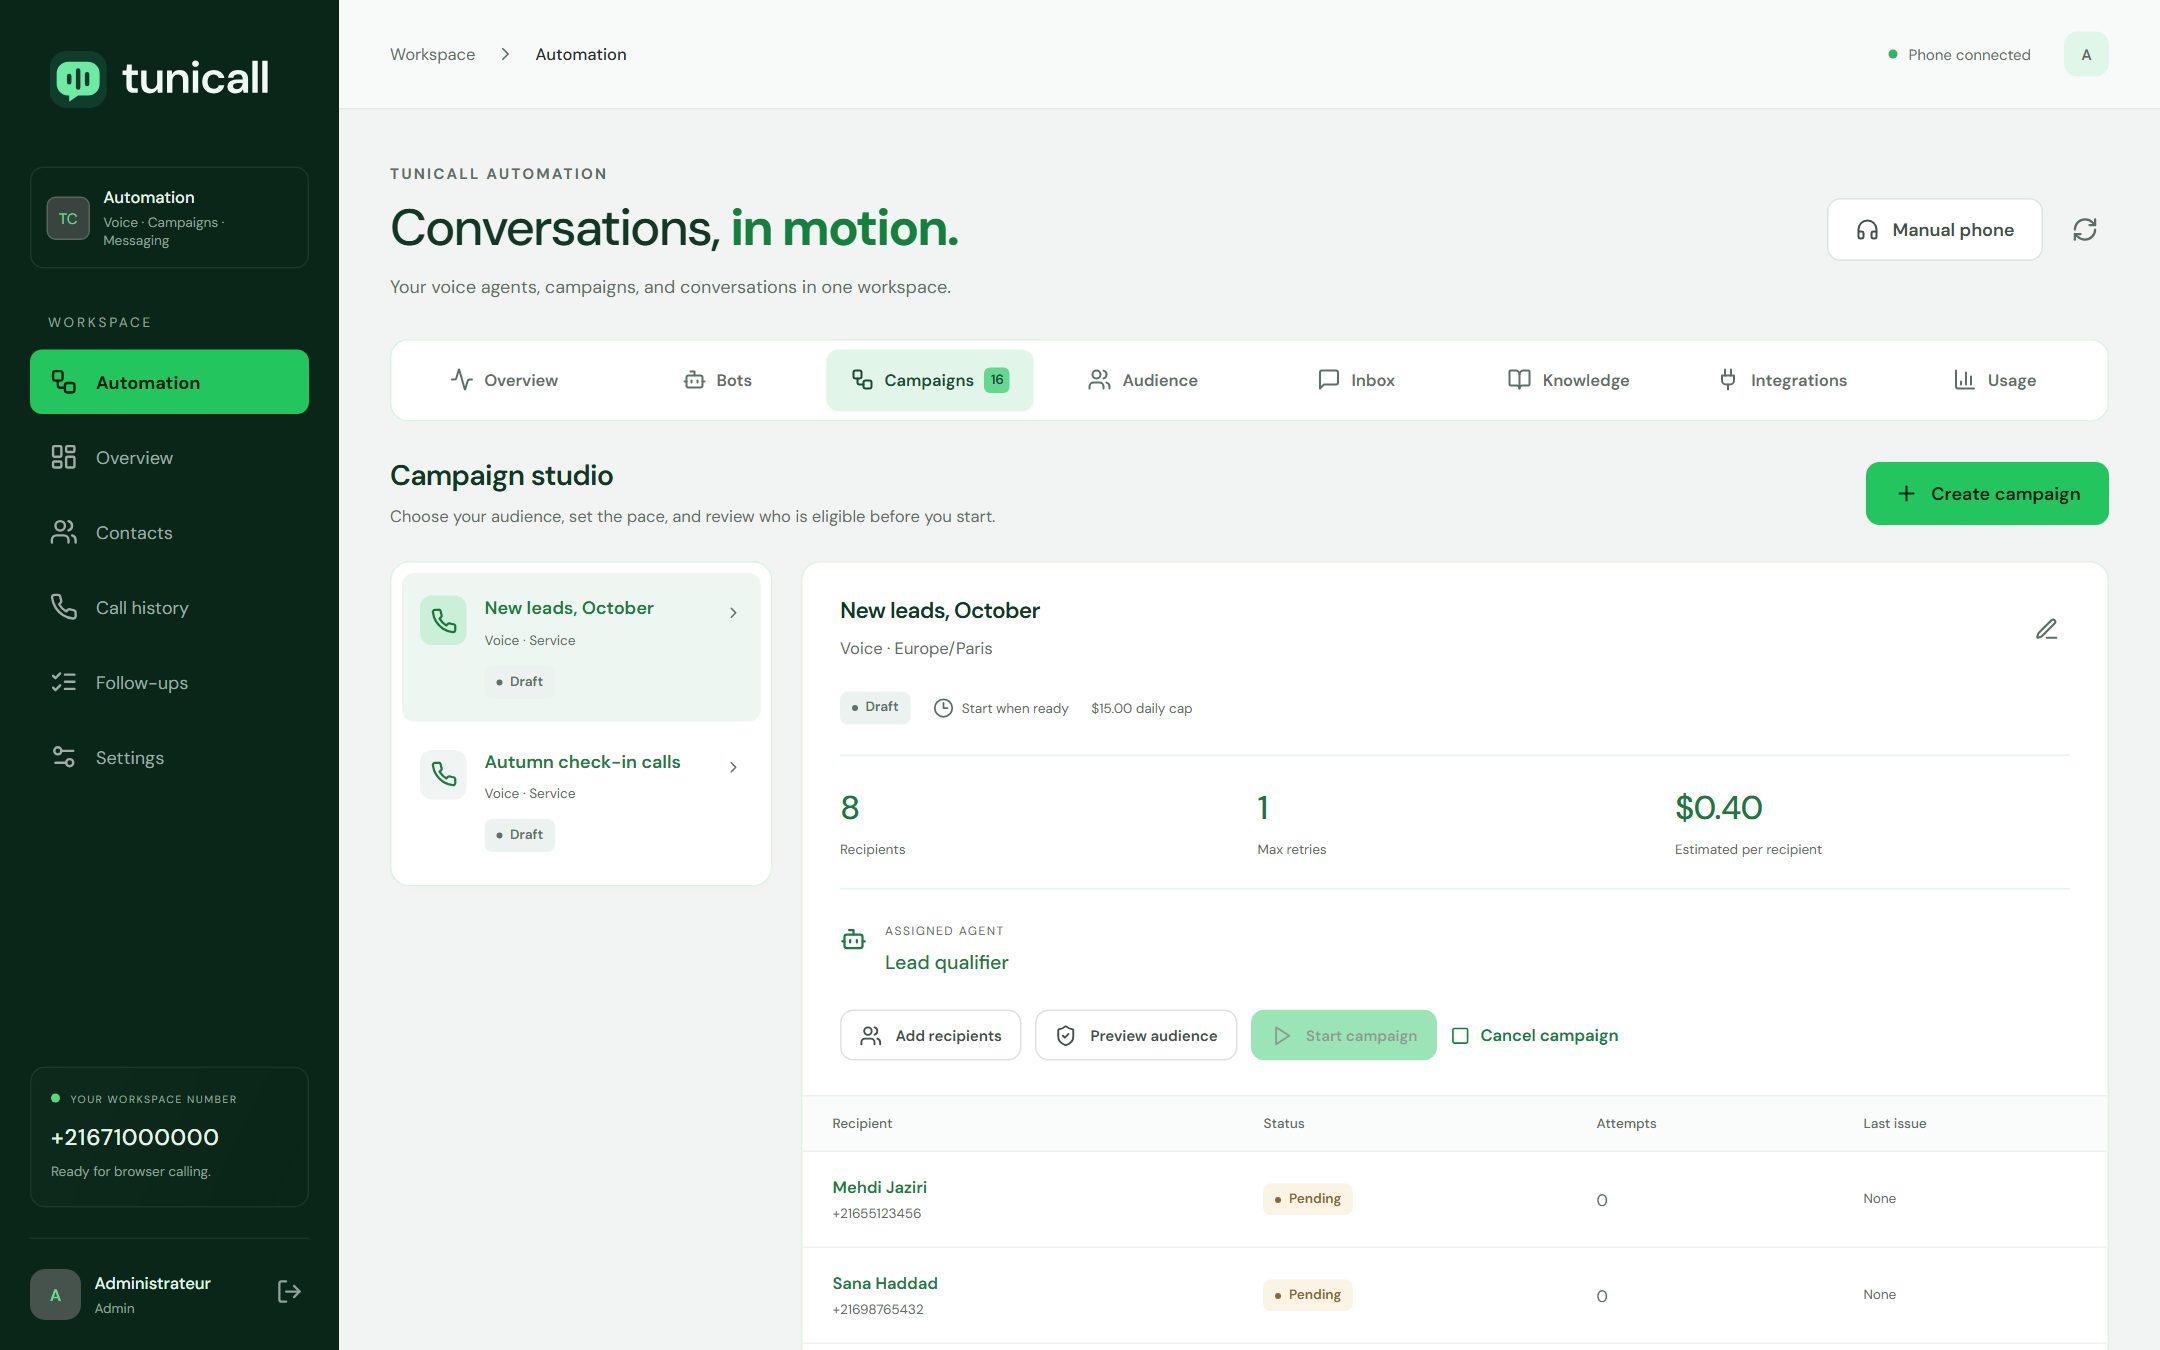Open the Usage tab
This screenshot has height=1350, width=2160.
[x=1995, y=380]
